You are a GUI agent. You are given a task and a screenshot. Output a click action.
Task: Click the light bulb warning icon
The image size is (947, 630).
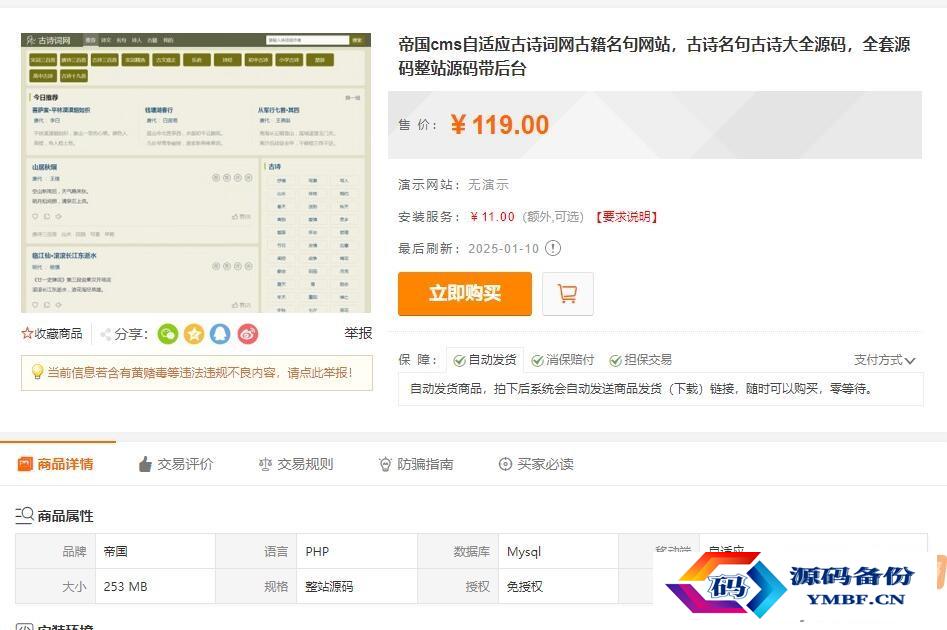37,372
